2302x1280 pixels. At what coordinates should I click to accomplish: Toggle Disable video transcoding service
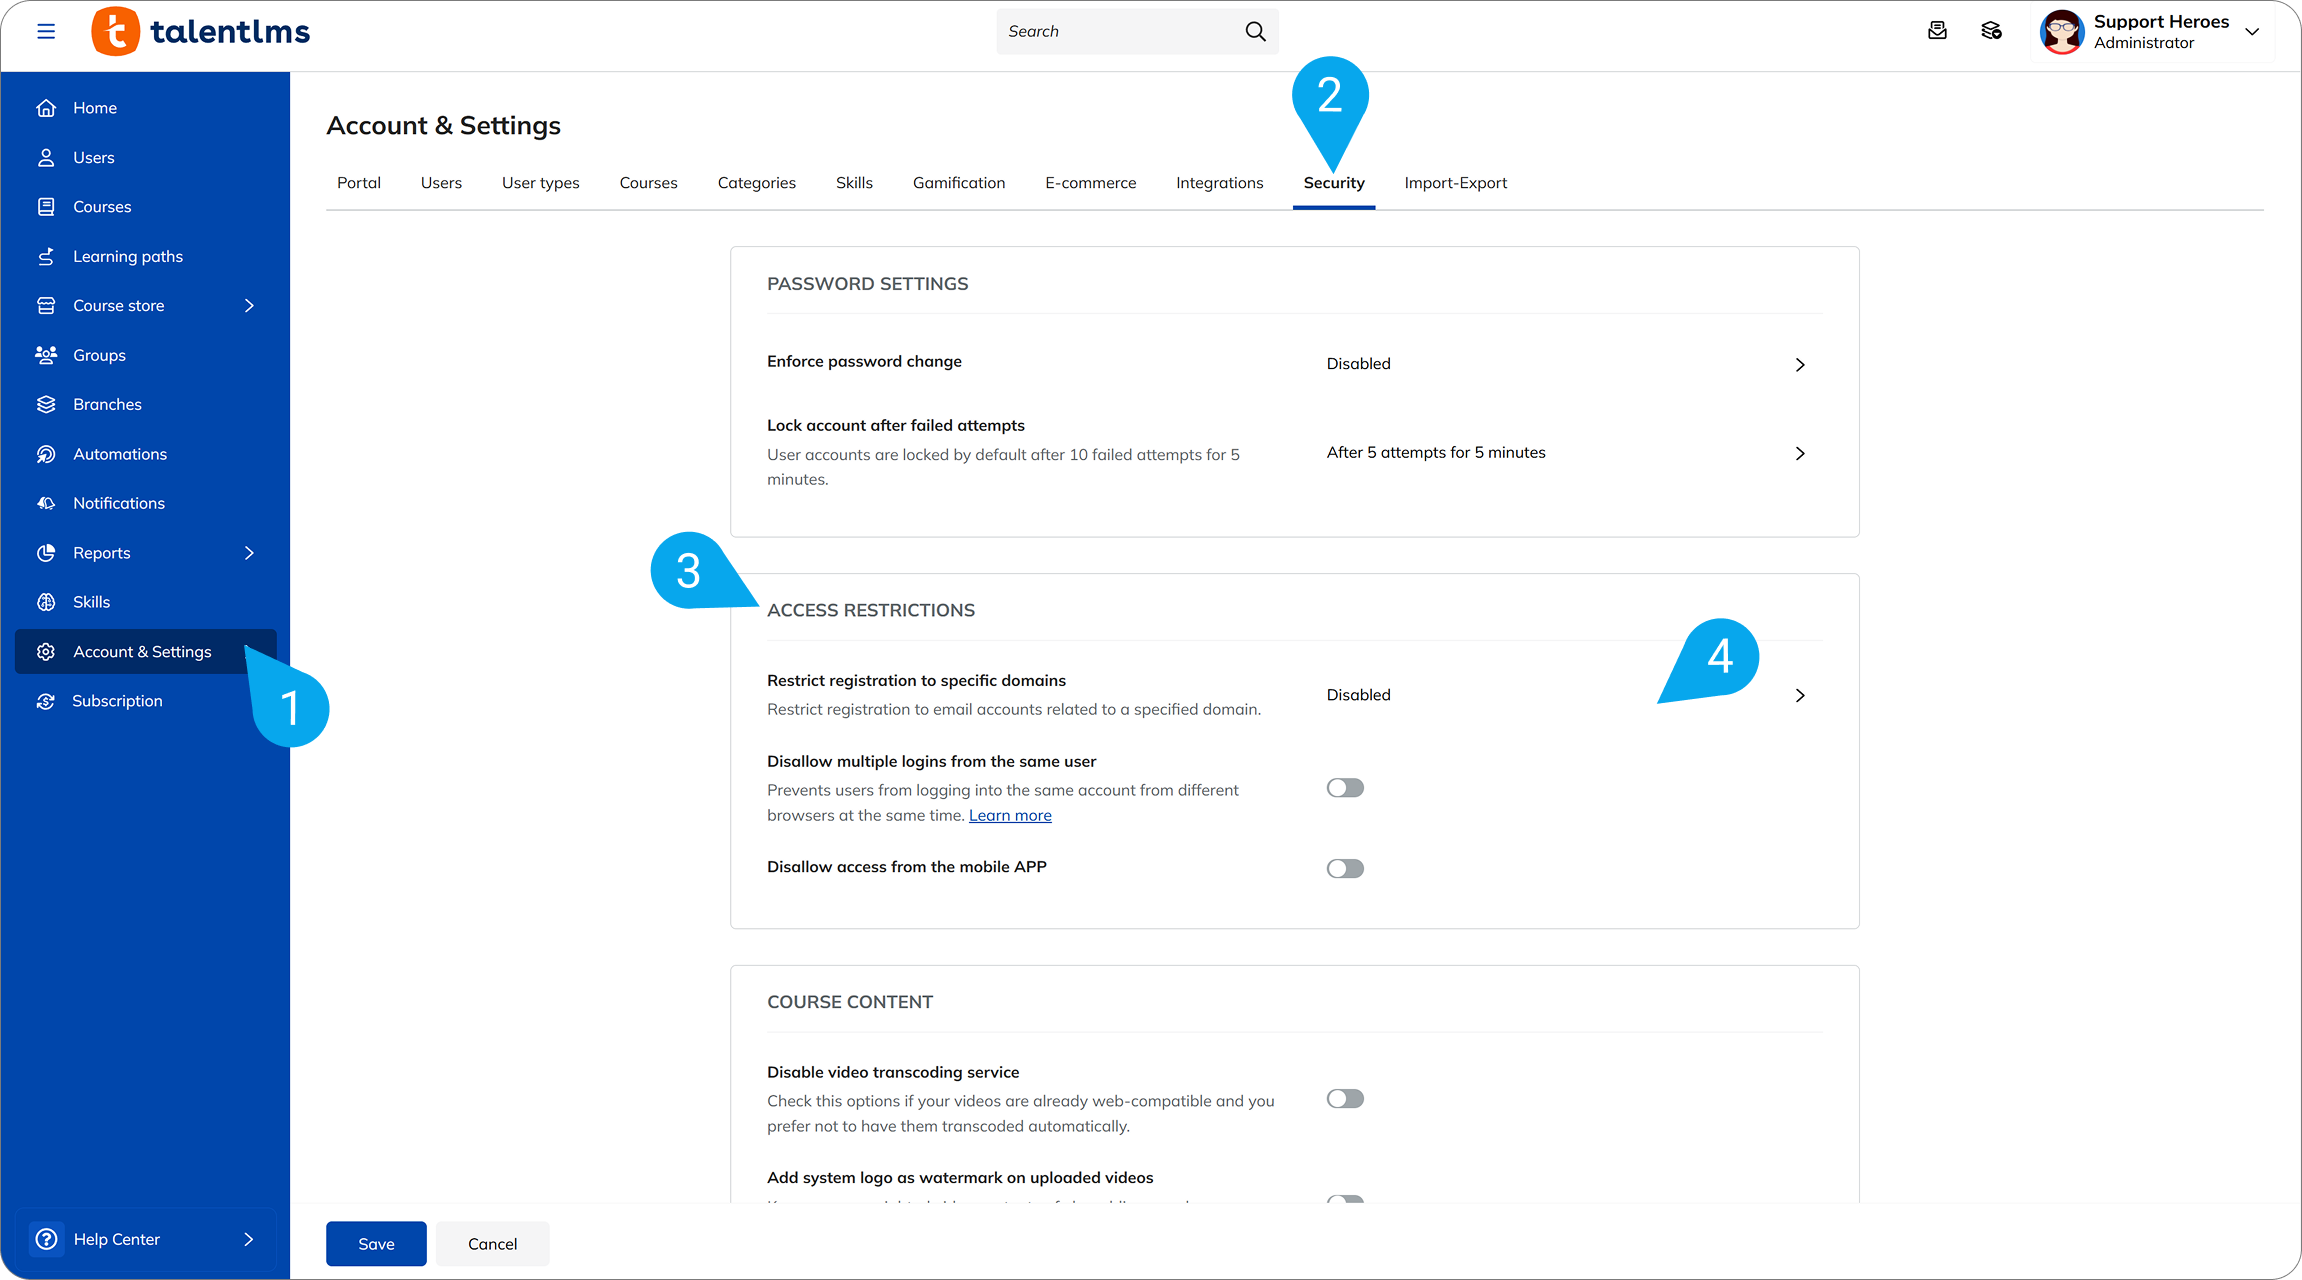tap(1345, 1098)
